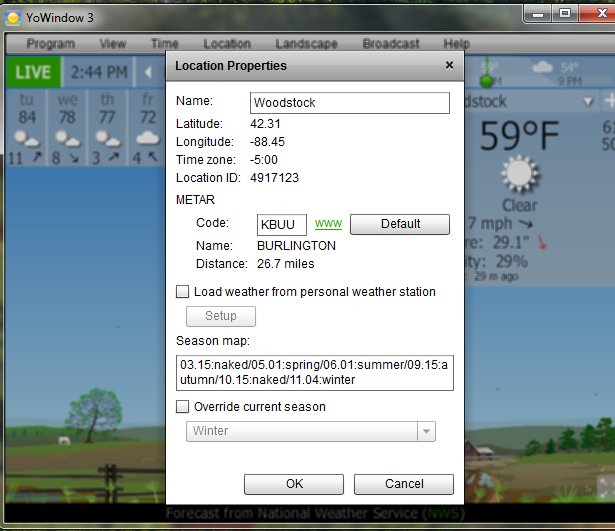This screenshot has height=531, width=615.
Task: Maximize the YoWindow window
Action: (565, 13)
